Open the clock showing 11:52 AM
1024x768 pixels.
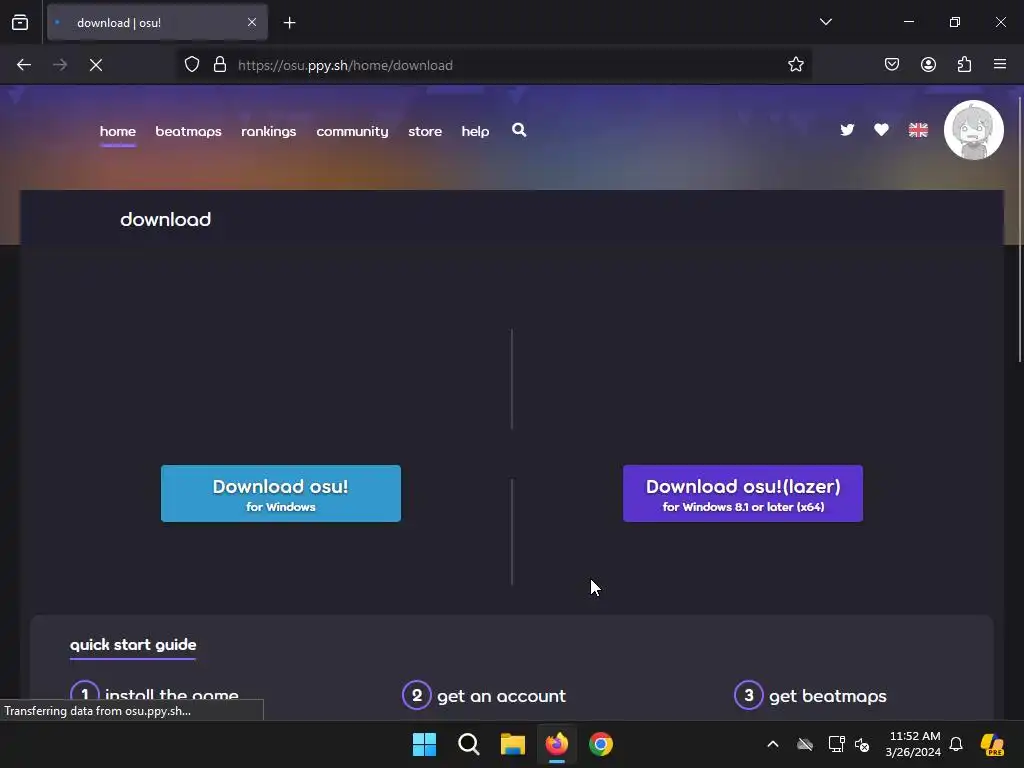pyautogui.click(x=914, y=744)
